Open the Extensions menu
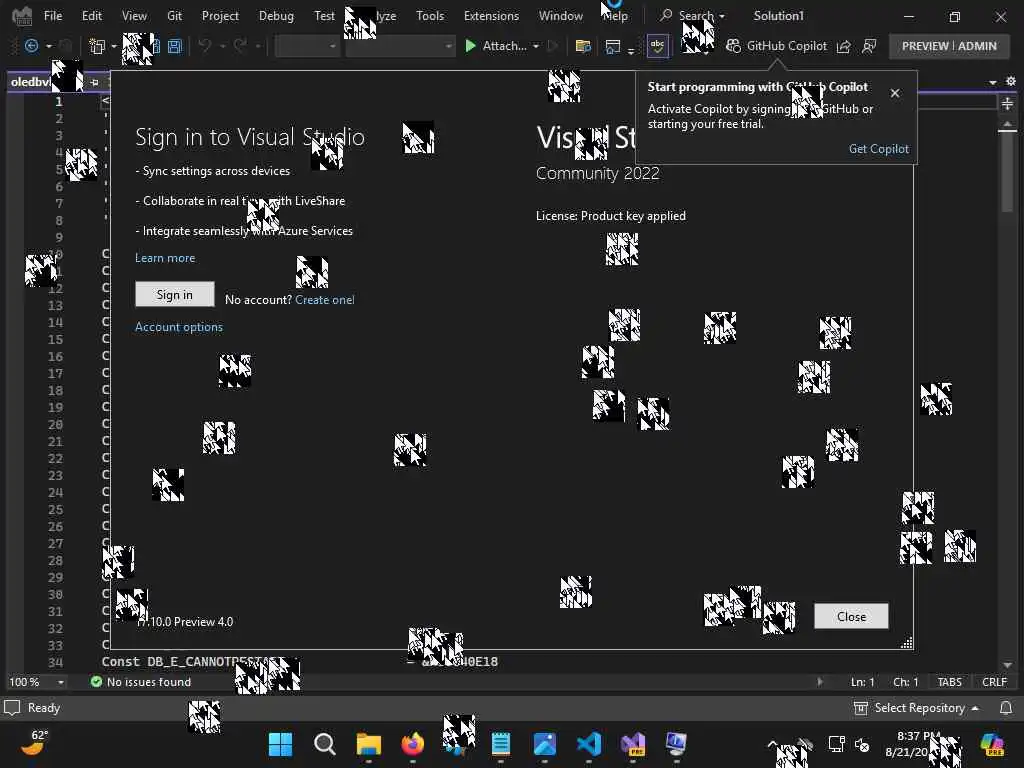This screenshot has height=768, width=1024. click(x=491, y=16)
